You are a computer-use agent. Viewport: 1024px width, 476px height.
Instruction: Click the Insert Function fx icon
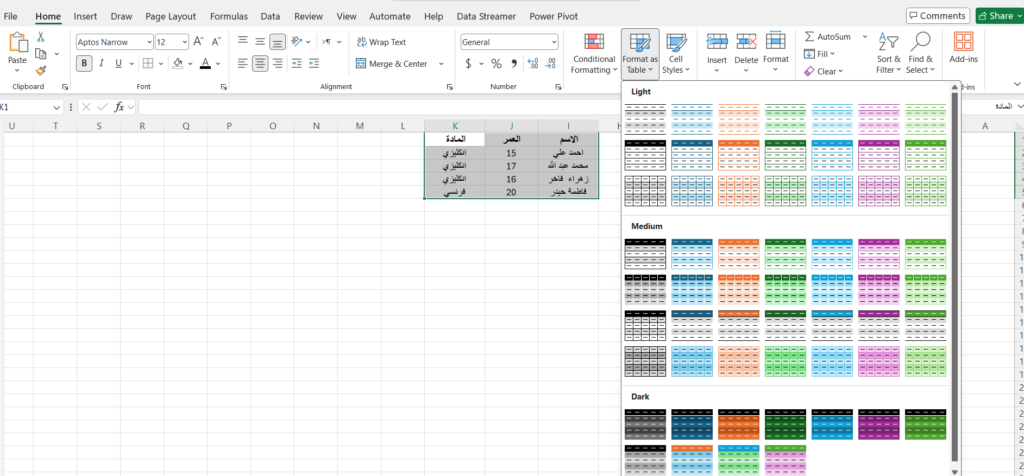[x=119, y=107]
